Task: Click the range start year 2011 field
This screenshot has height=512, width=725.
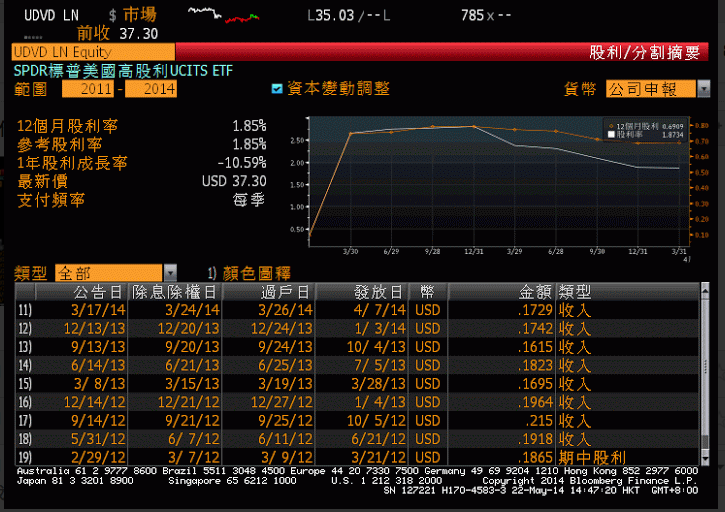Action: point(88,88)
